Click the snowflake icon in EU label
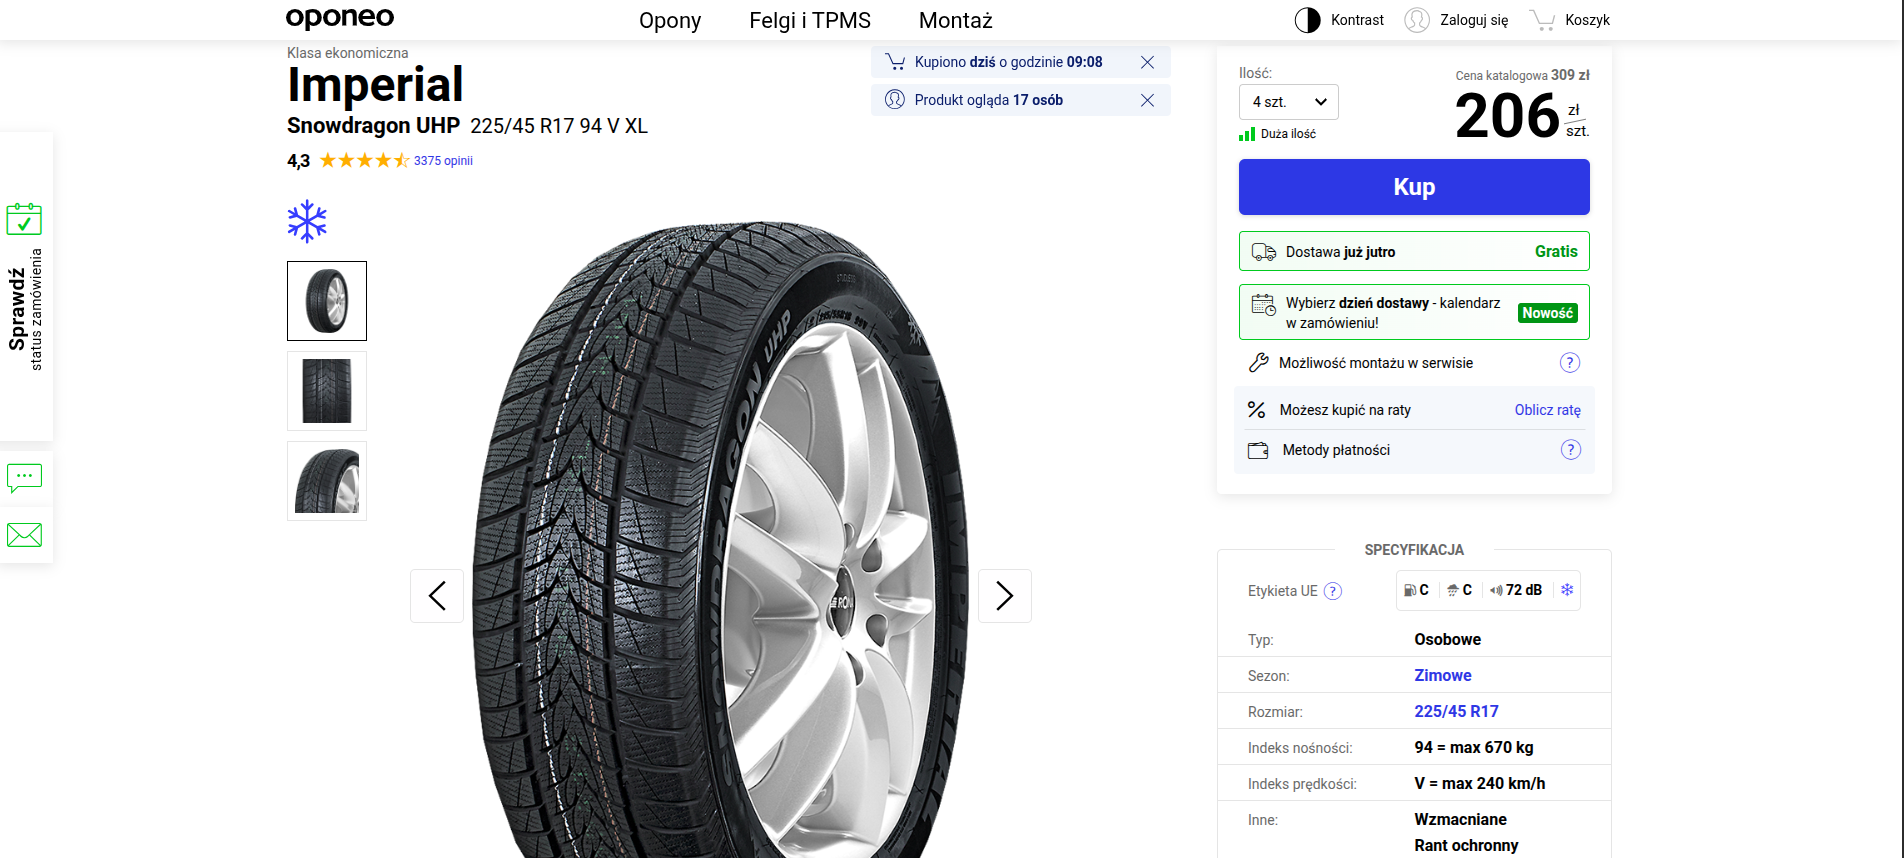This screenshot has height=858, width=1904. pos(1567,590)
